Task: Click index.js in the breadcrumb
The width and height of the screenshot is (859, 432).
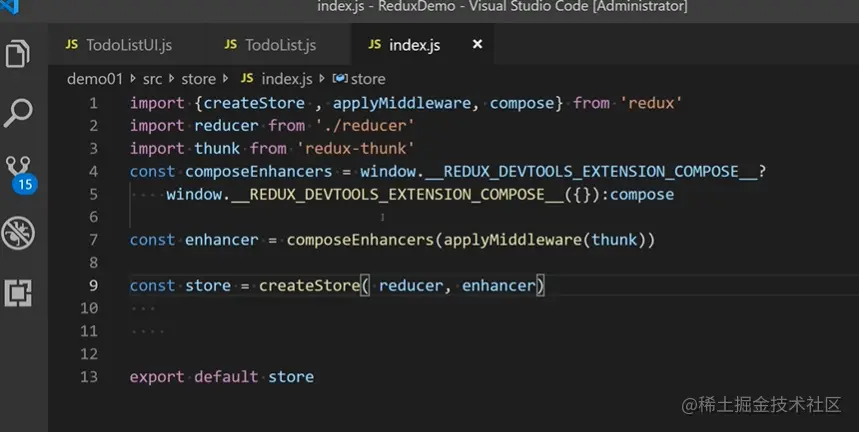Action: pyautogui.click(x=277, y=79)
